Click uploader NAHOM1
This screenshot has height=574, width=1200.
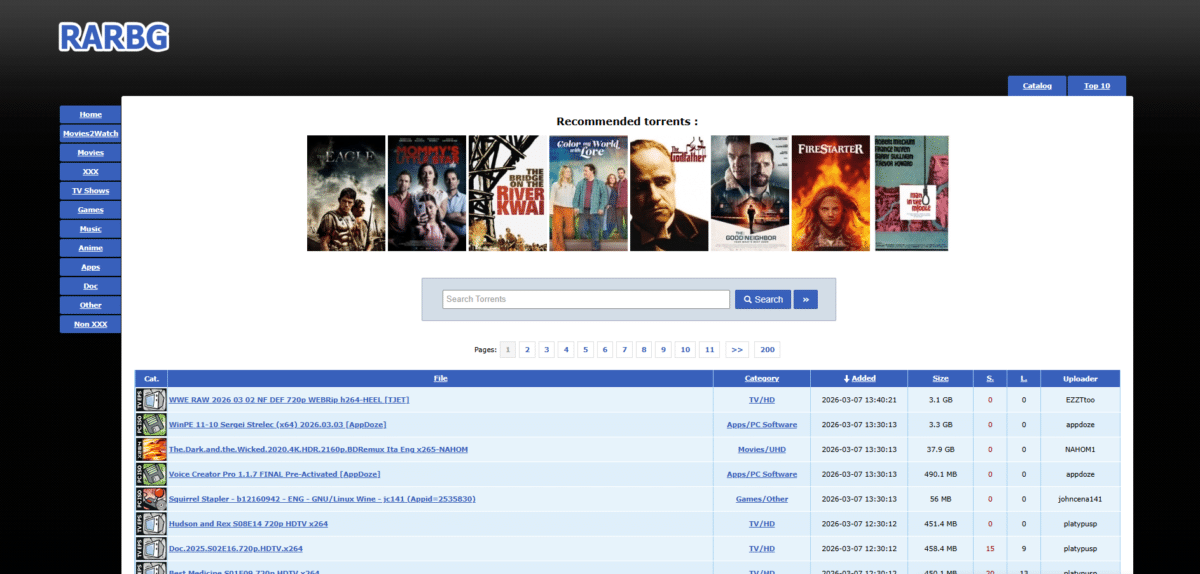point(1080,449)
